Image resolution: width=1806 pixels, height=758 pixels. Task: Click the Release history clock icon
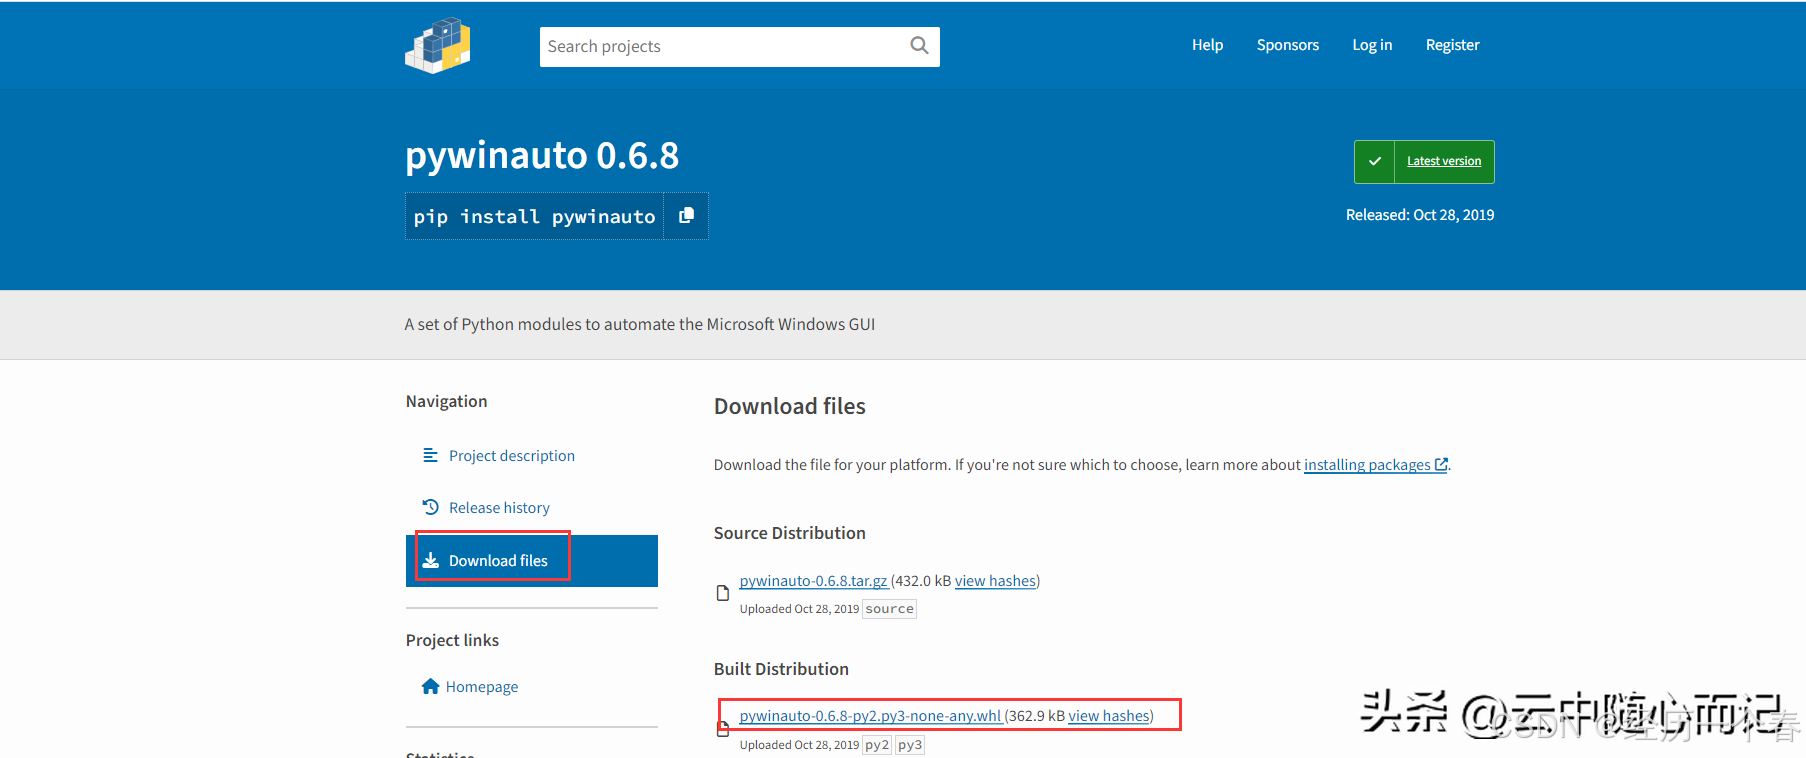point(430,507)
